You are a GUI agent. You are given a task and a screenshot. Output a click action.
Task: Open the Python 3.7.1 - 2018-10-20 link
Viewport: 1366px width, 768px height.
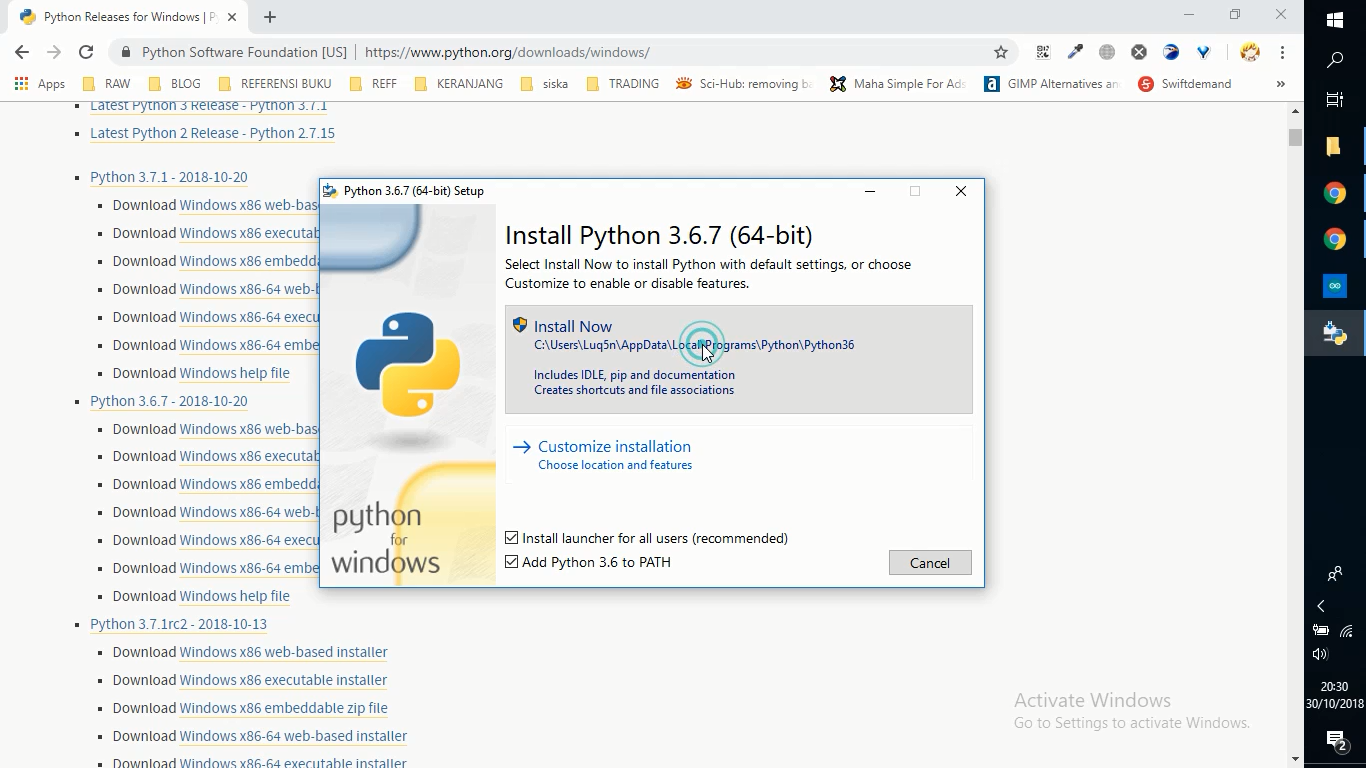coord(168,177)
